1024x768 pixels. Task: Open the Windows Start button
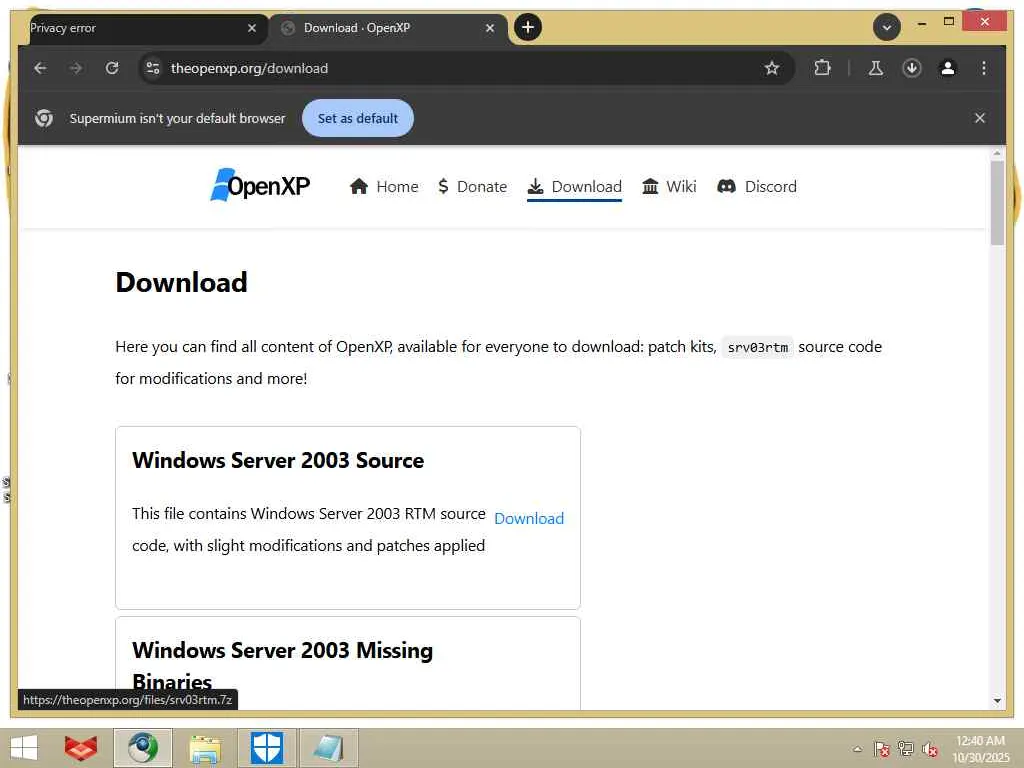pos(24,748)
